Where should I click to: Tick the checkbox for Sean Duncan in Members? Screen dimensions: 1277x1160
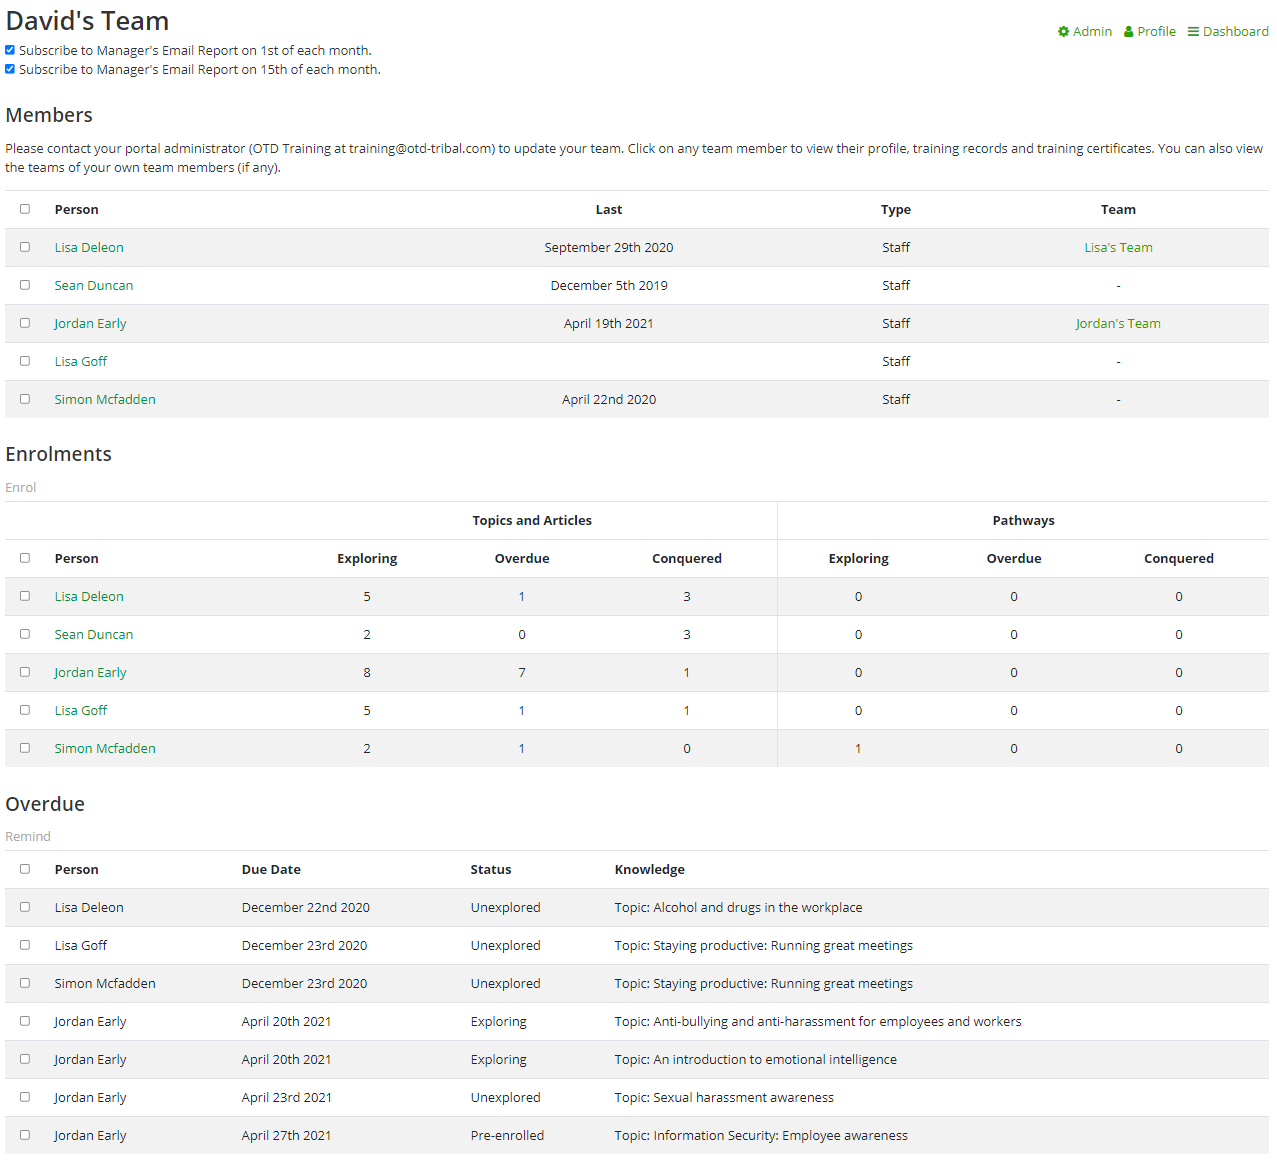click(25, 285)
